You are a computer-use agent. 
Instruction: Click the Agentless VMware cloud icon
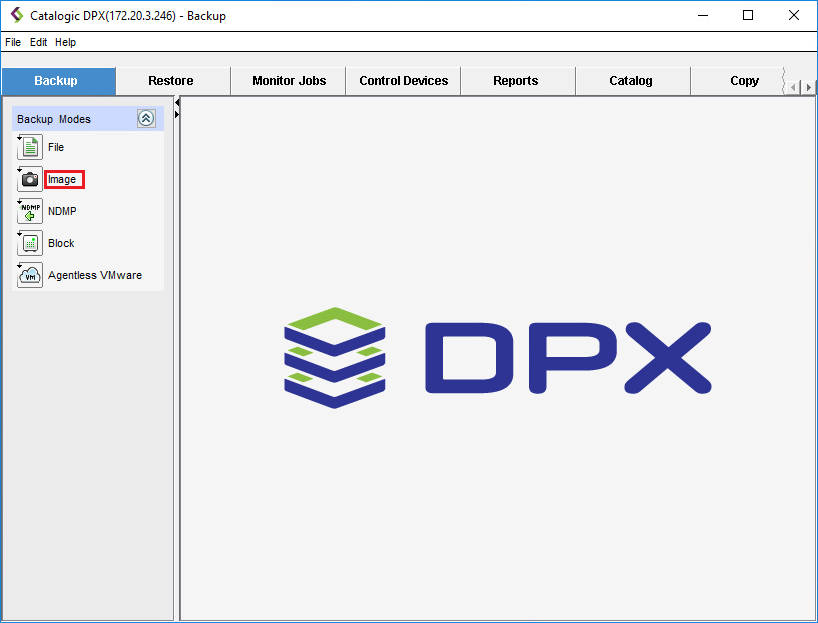click(30, 276)
